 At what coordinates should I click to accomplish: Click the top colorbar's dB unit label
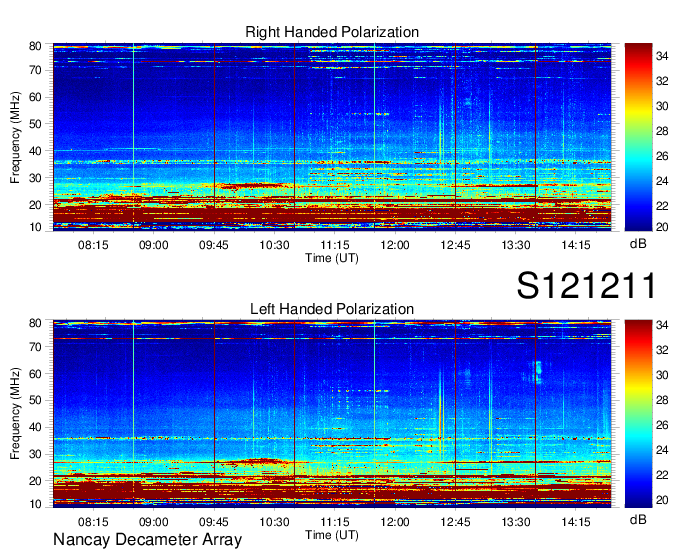pyautogui.click(x=638, y=244)
